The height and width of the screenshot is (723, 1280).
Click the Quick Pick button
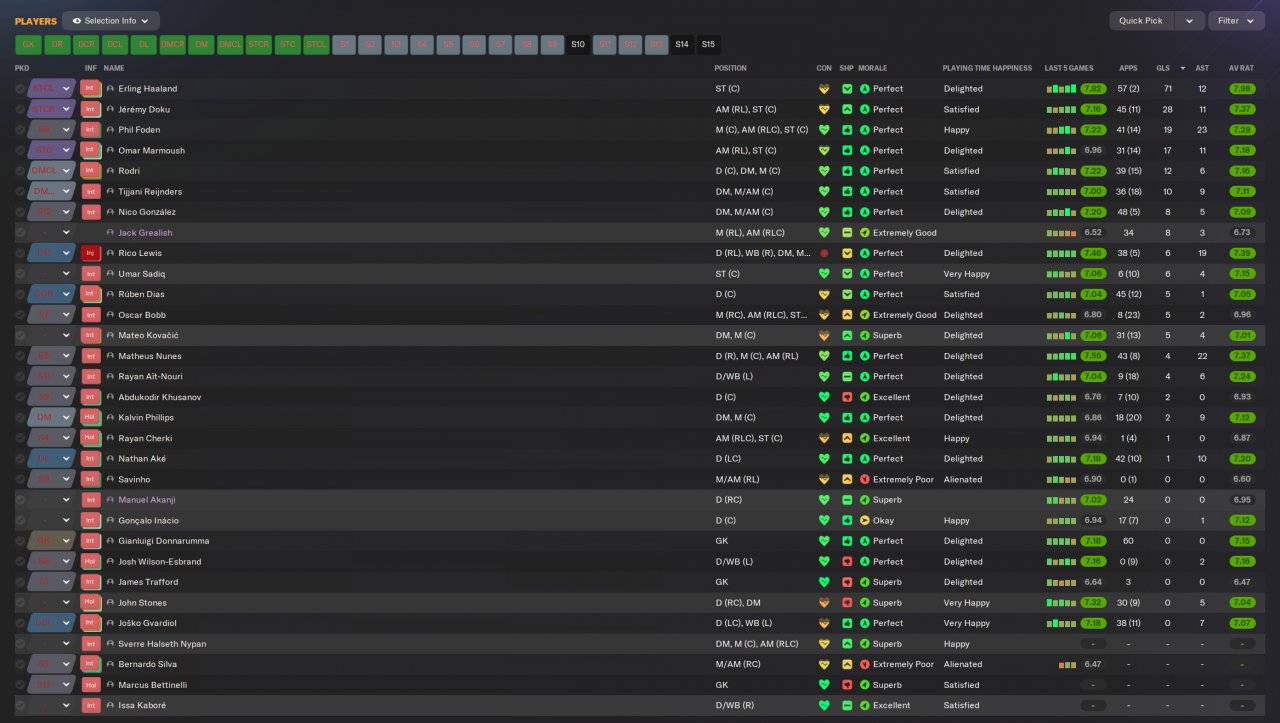point(1141,21)
